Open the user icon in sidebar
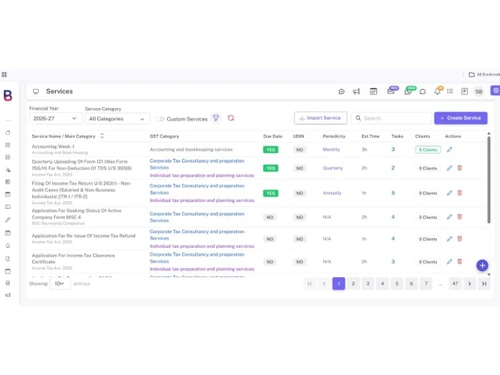This screenshot has height=375, width=500. click(x=8, y=170)
